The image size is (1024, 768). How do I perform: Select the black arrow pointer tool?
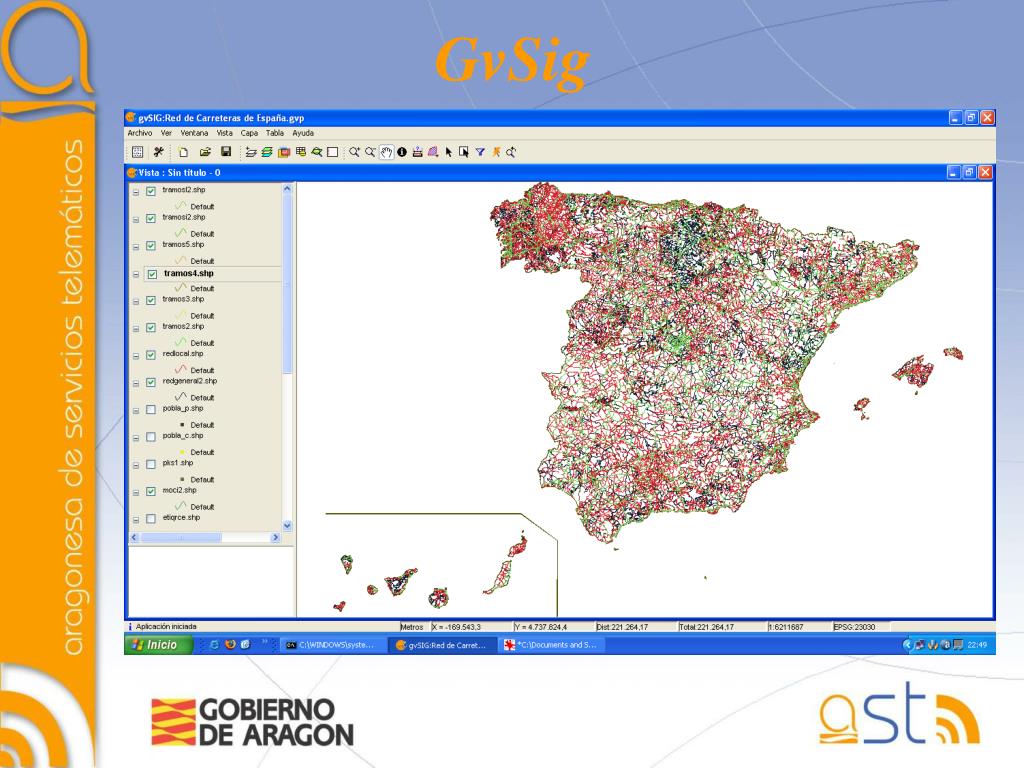coord(449,152)
